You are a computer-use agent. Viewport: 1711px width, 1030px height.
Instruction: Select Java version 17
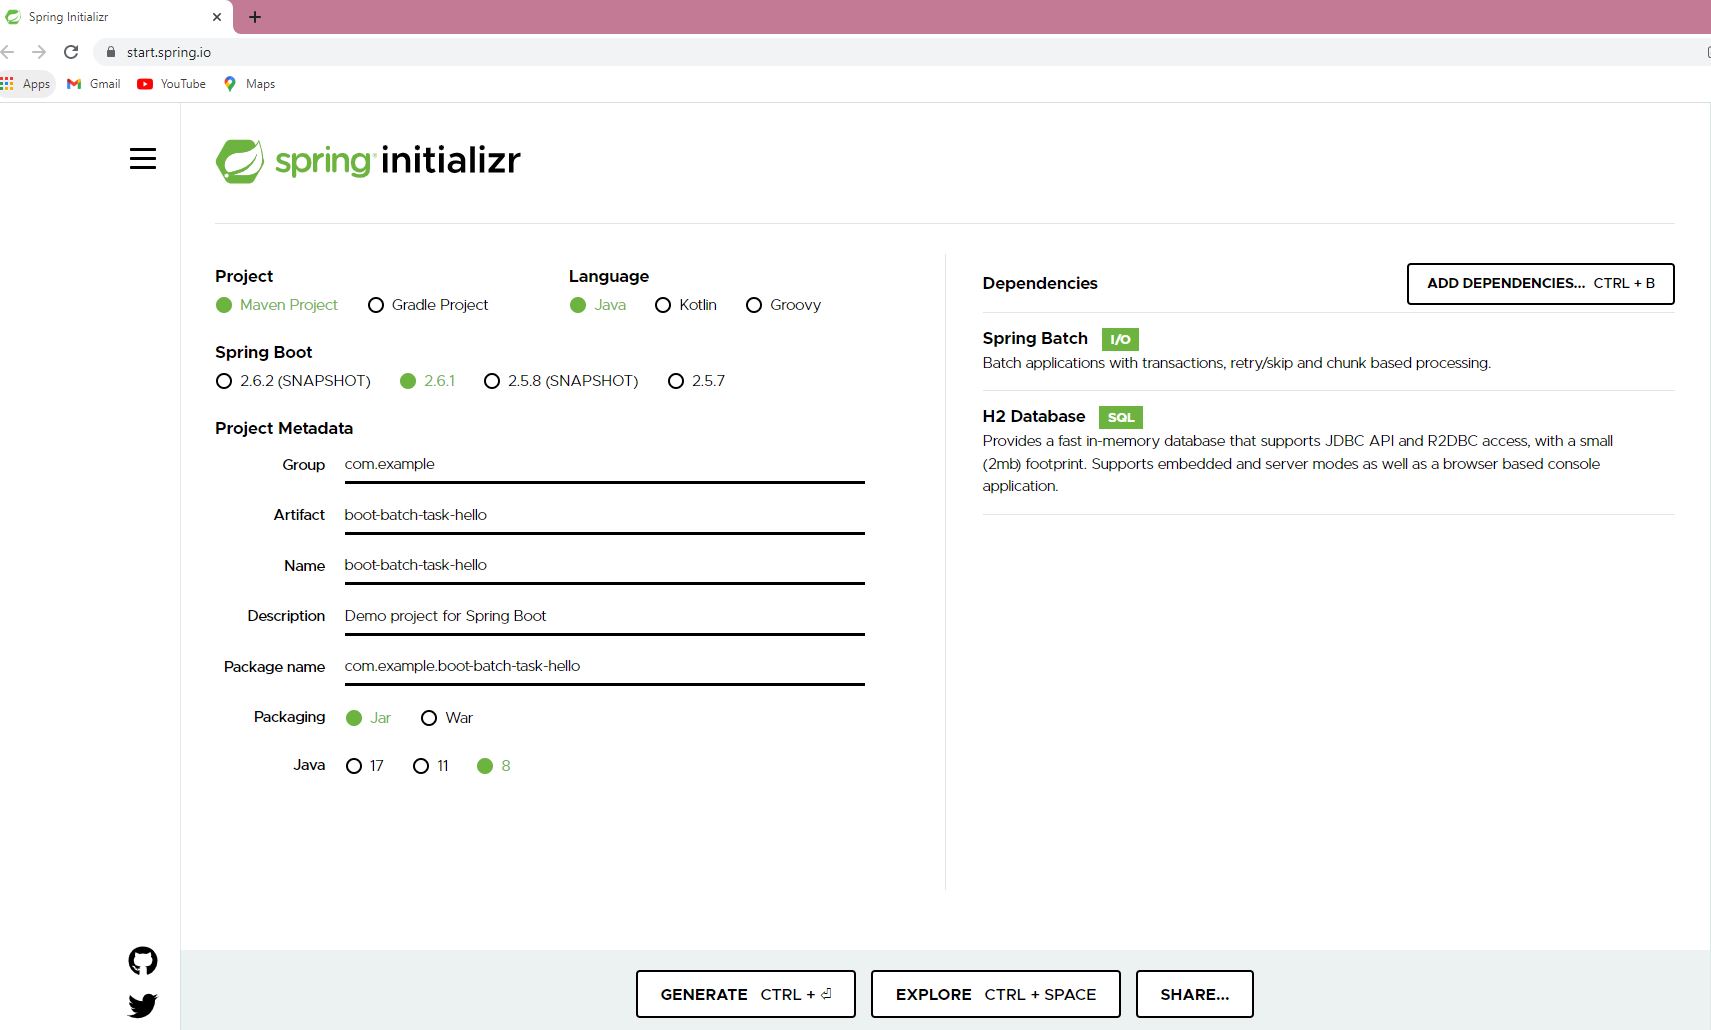coord(365,766)
